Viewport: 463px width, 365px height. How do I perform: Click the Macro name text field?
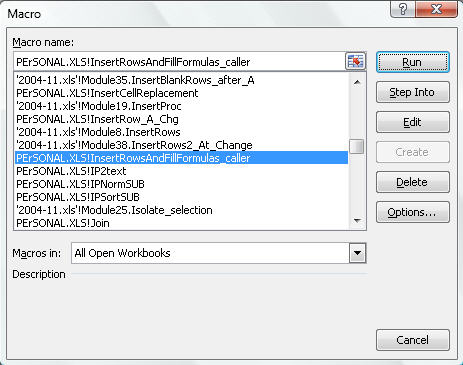(x=180, y=62)
